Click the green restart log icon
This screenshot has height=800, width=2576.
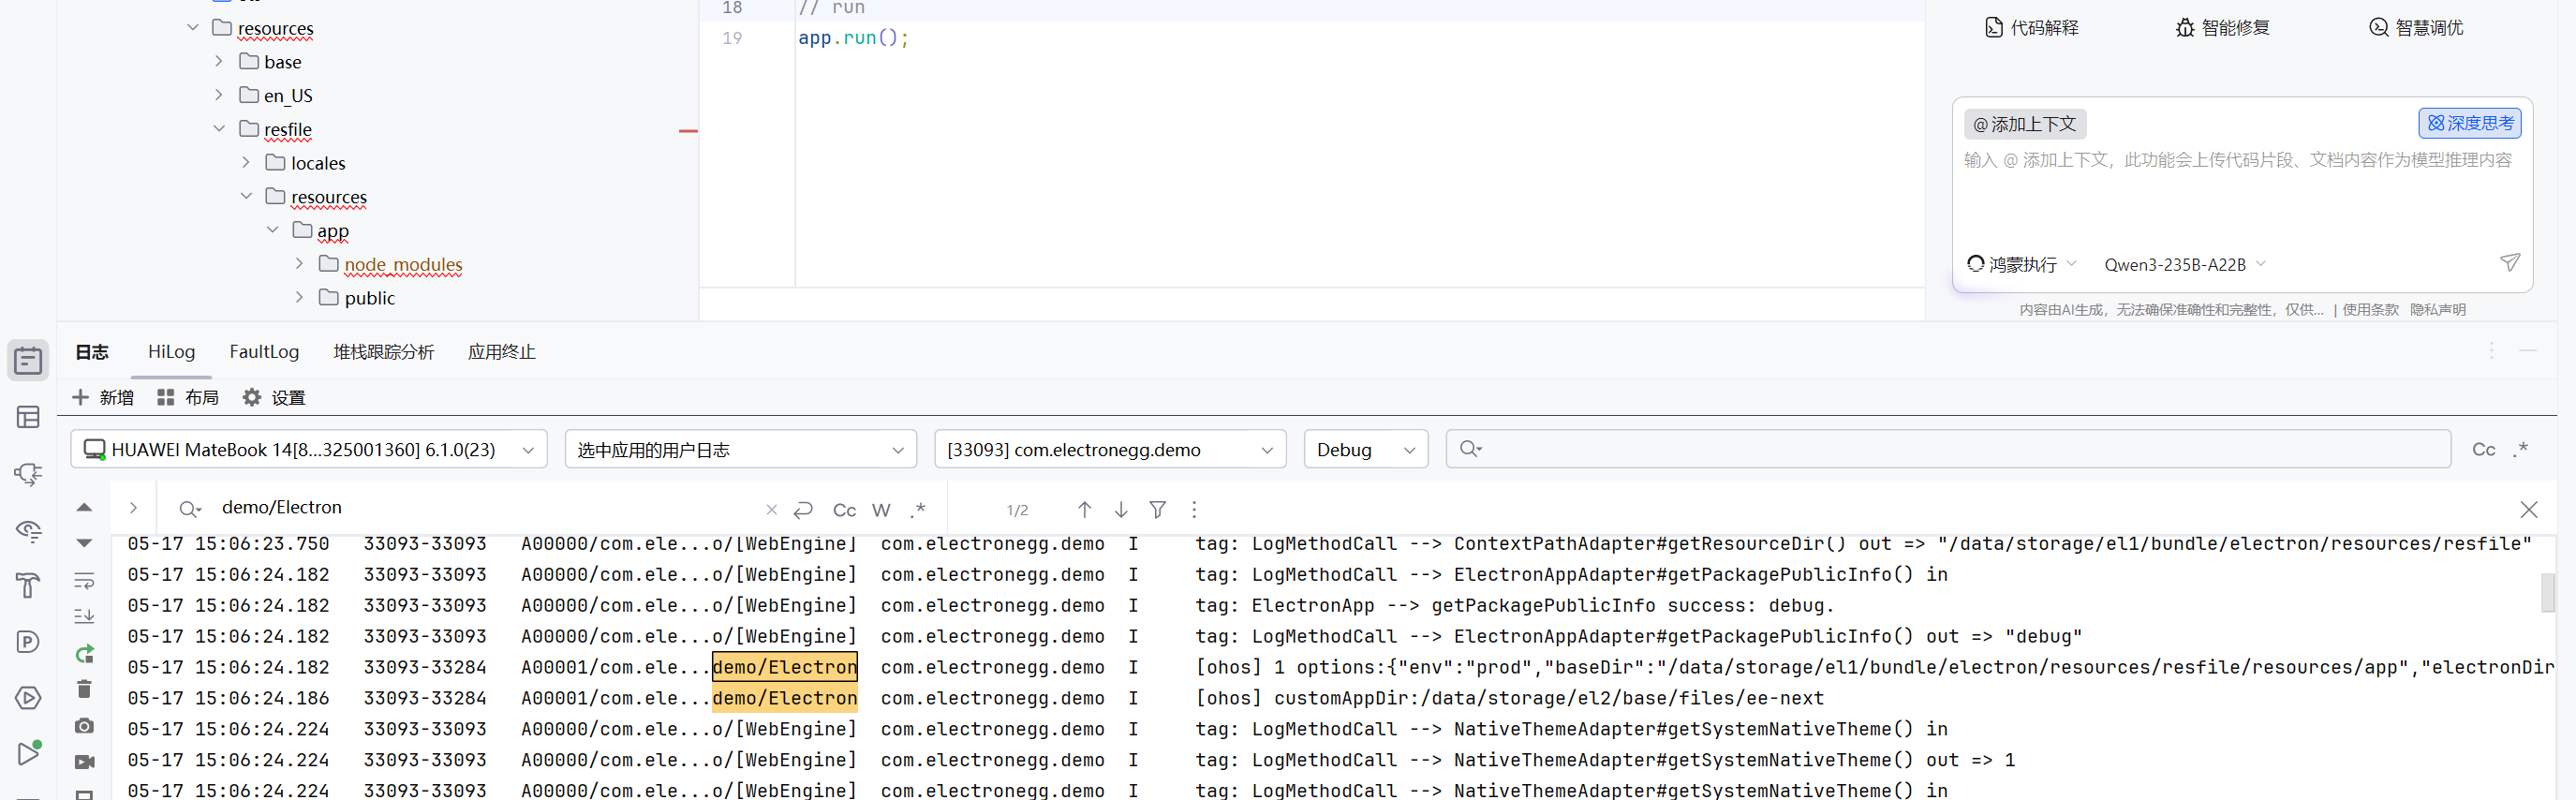[85, 654]
